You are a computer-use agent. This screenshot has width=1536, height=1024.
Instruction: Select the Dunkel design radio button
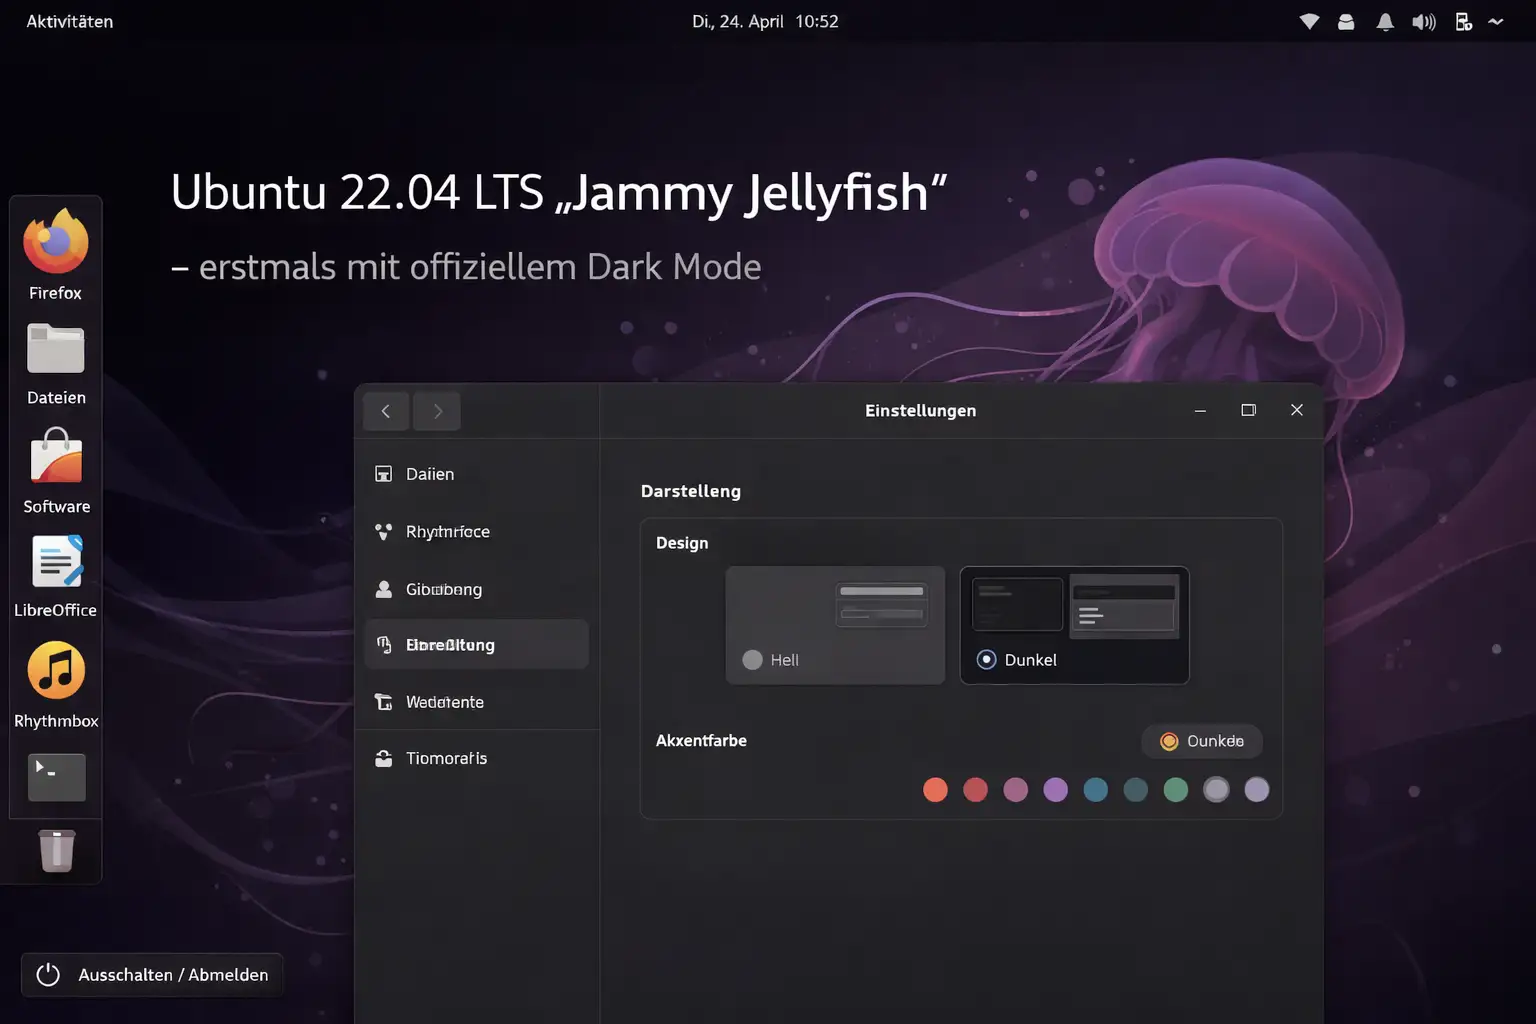point(986,660)
